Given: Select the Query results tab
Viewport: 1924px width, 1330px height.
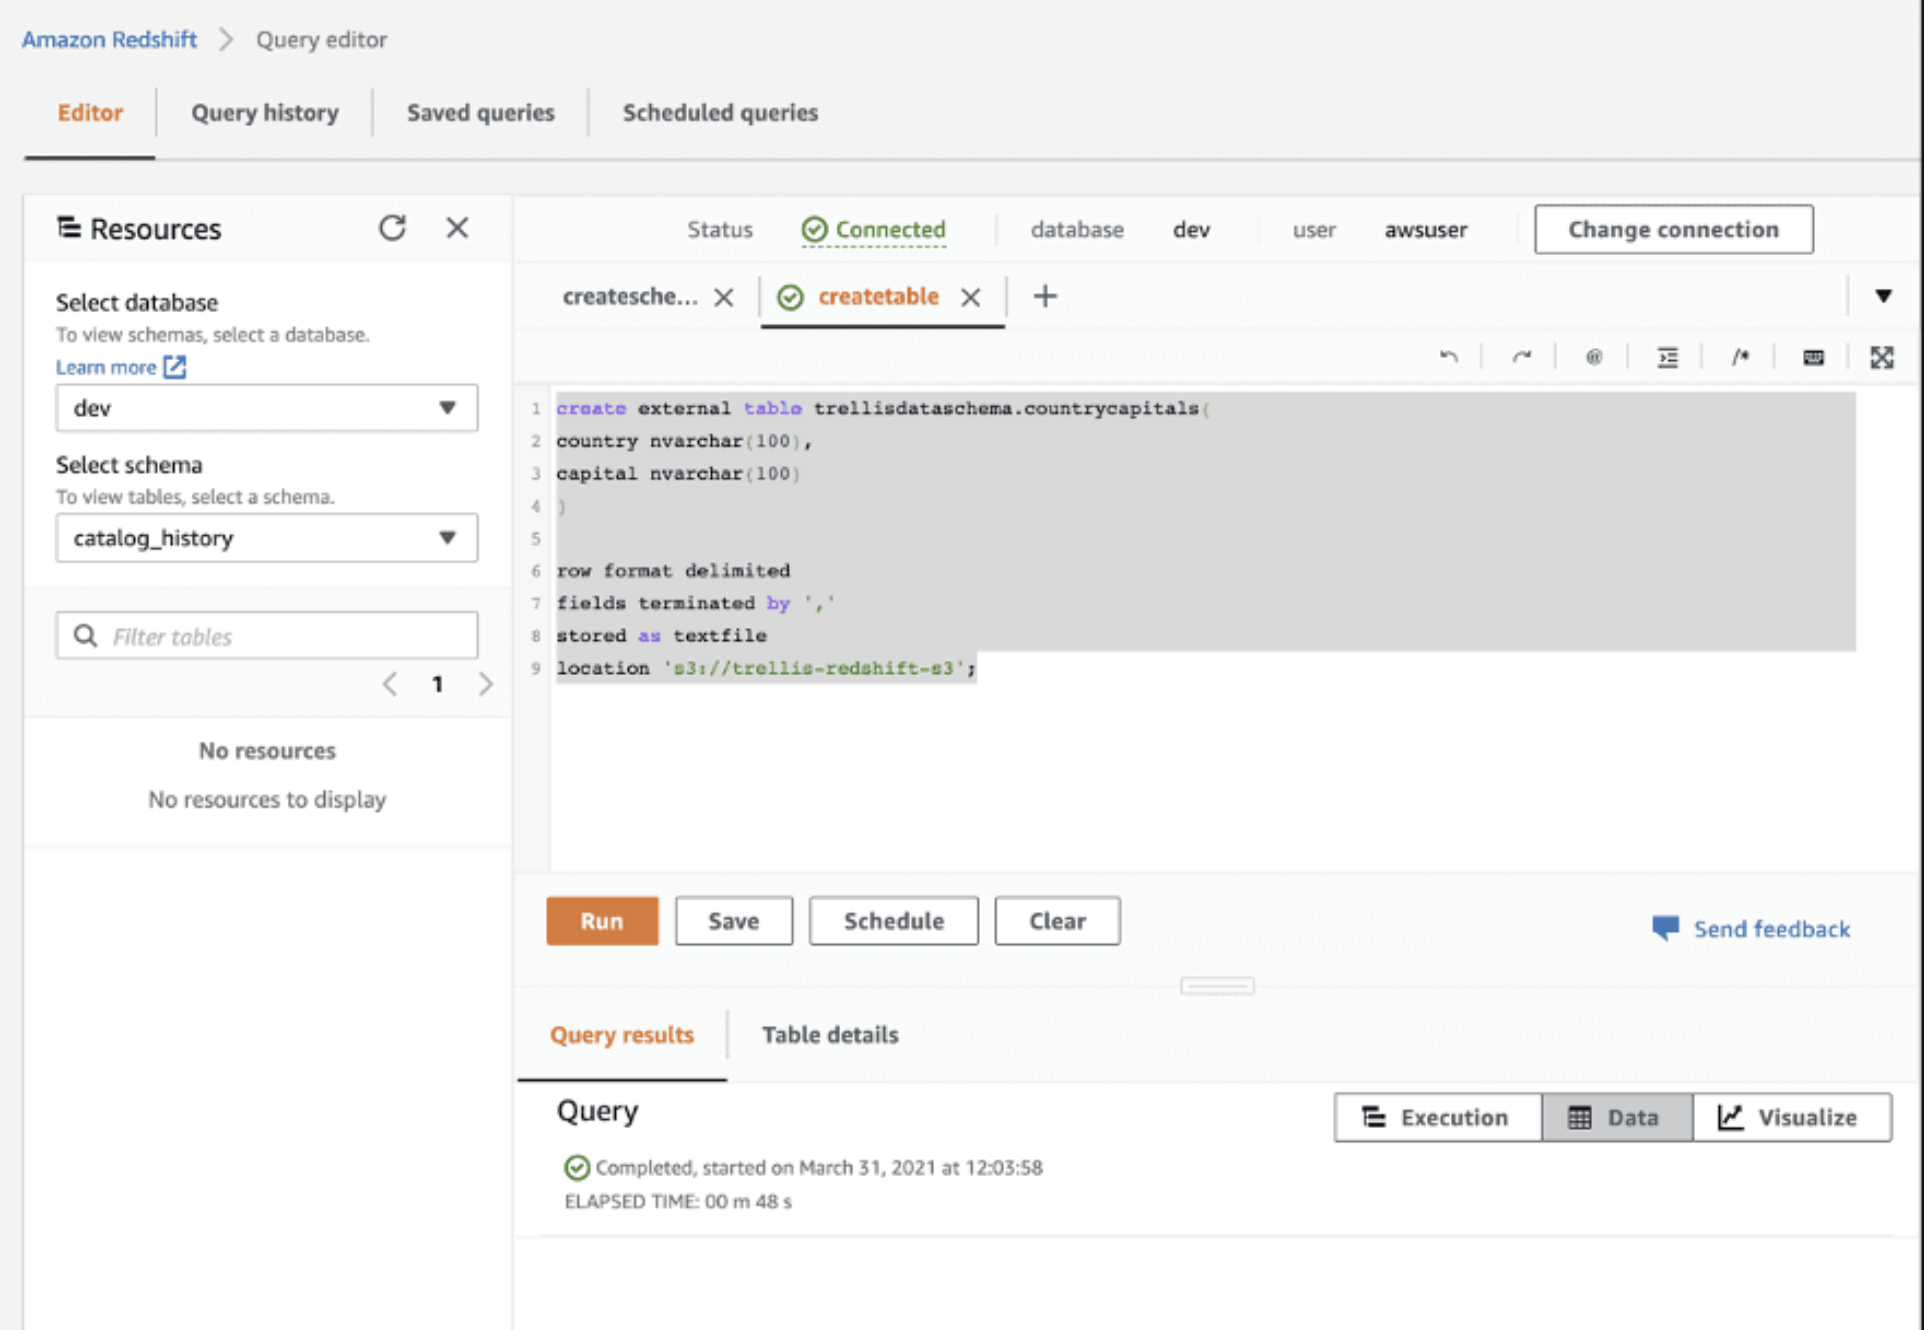Looking at the screenshot, I should click(622, 1035).
